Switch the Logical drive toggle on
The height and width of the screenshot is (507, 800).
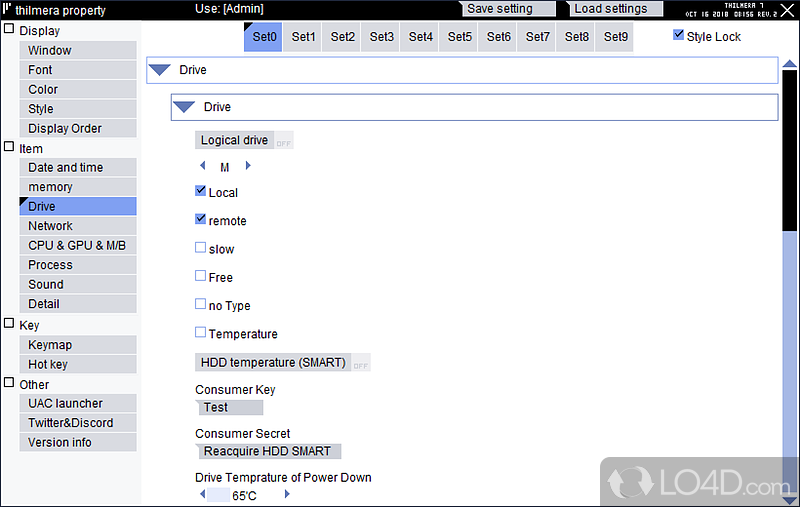(244, 140)
